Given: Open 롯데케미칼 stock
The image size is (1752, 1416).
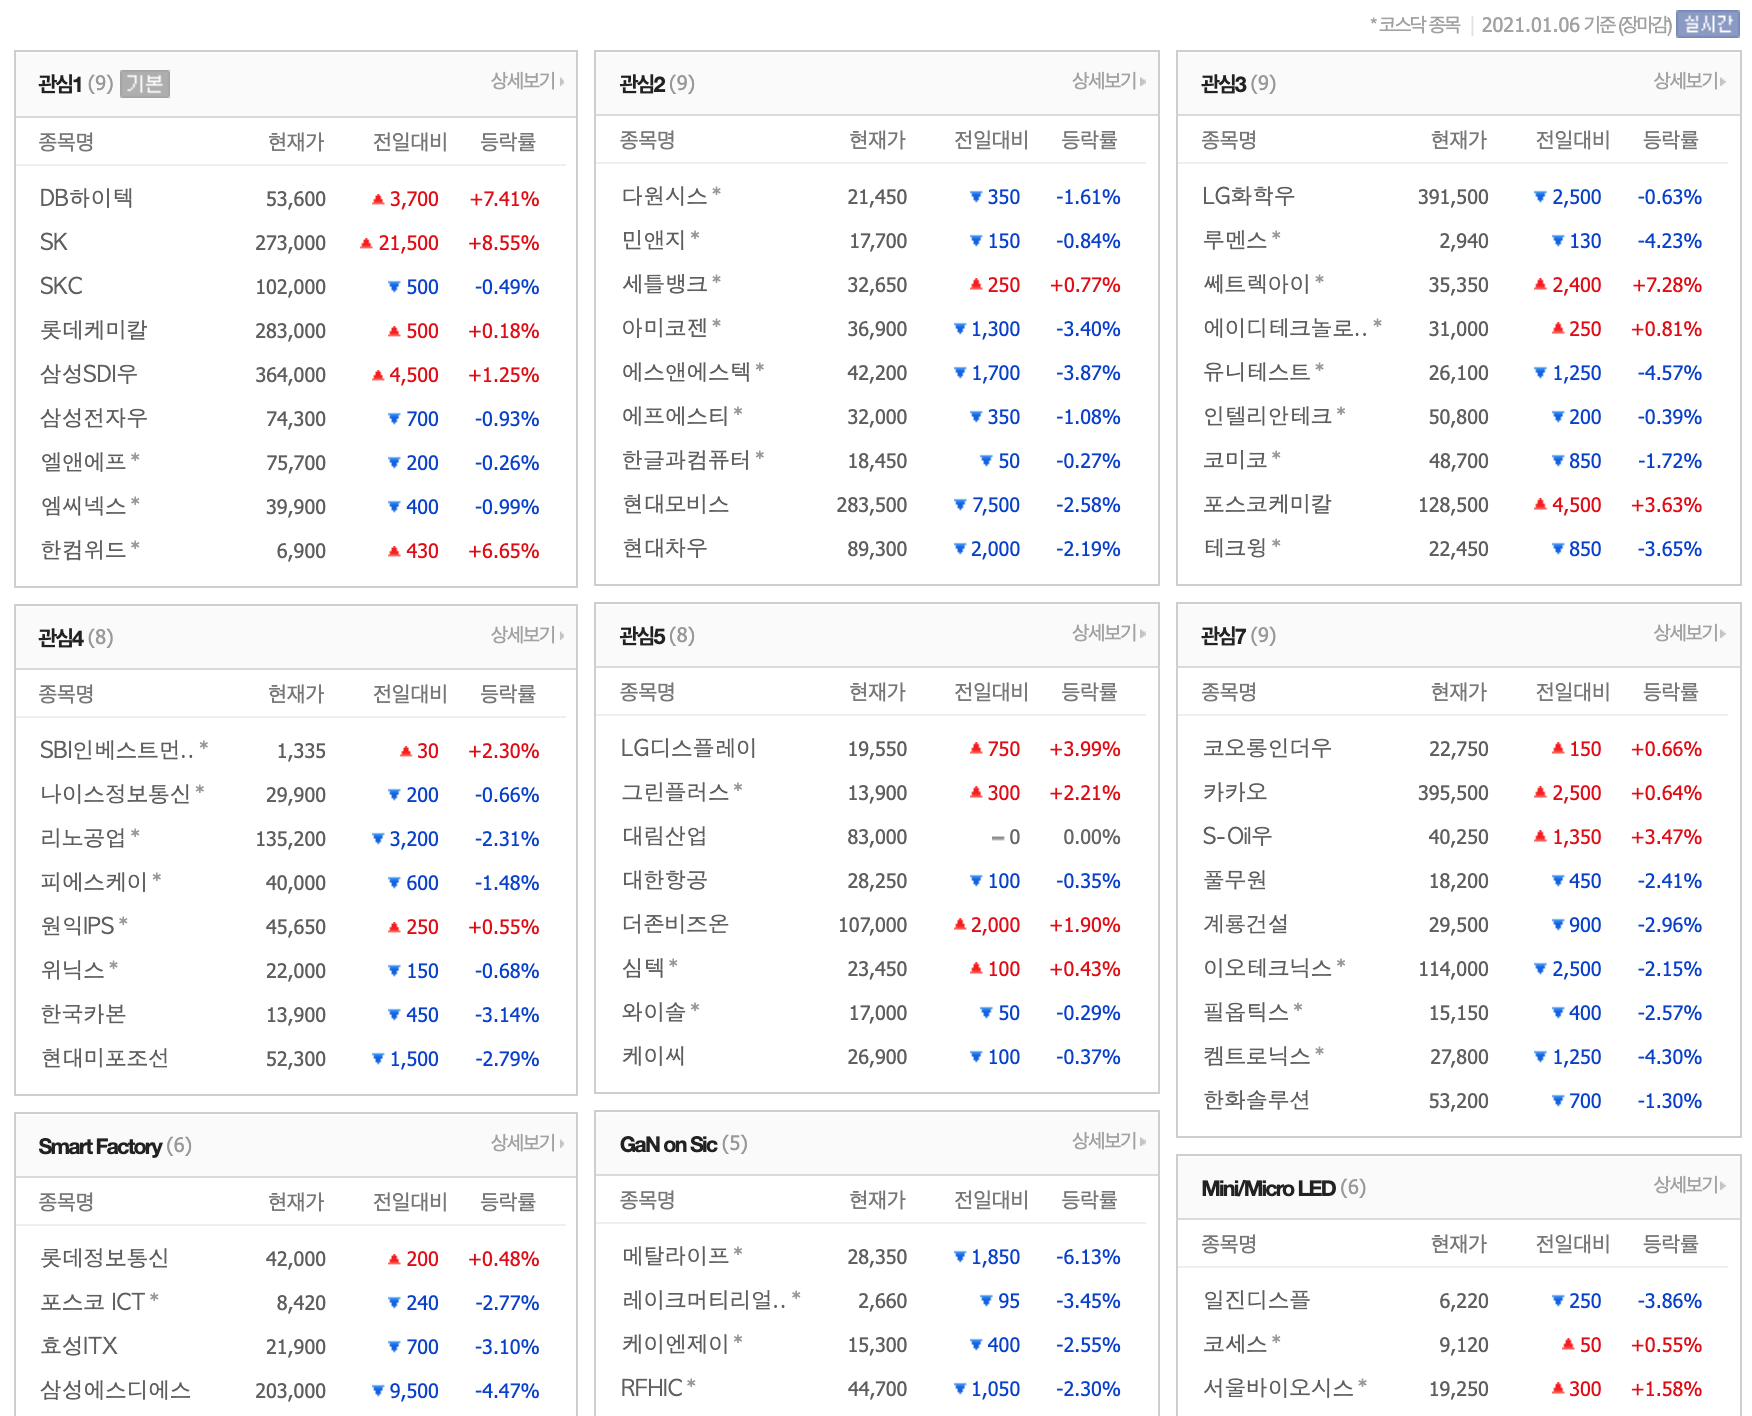Looking at the screenshot, I should (x=94, y=330).
